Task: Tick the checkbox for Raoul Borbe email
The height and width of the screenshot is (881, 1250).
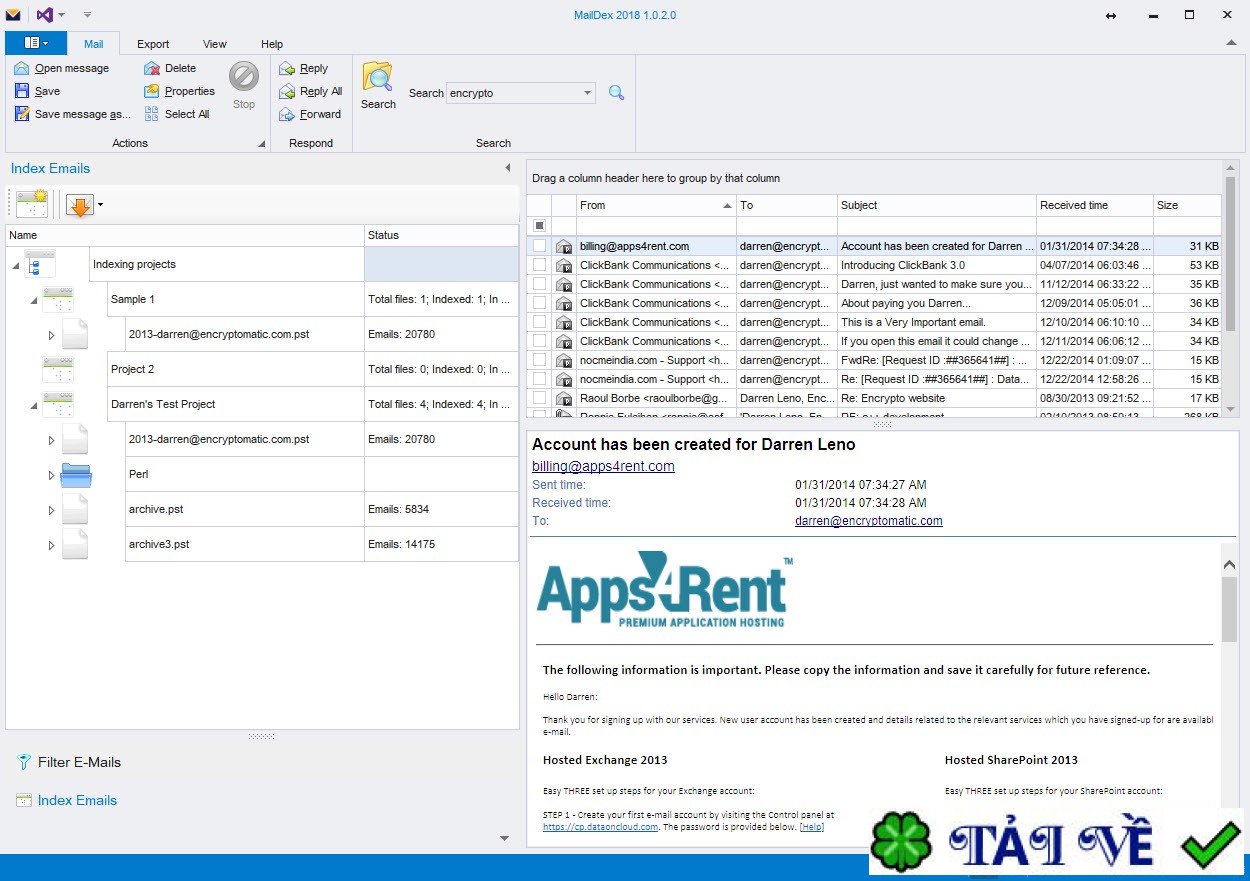Action: (540, 398)
